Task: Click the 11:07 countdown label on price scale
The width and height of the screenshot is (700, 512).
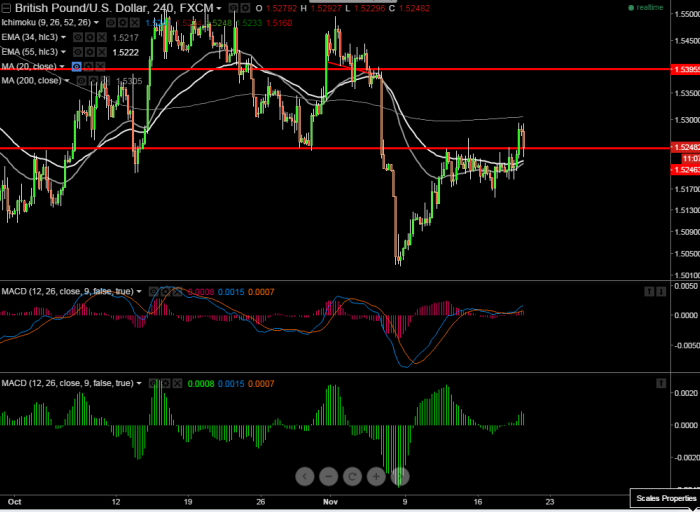Action: [x=690, y=158]
